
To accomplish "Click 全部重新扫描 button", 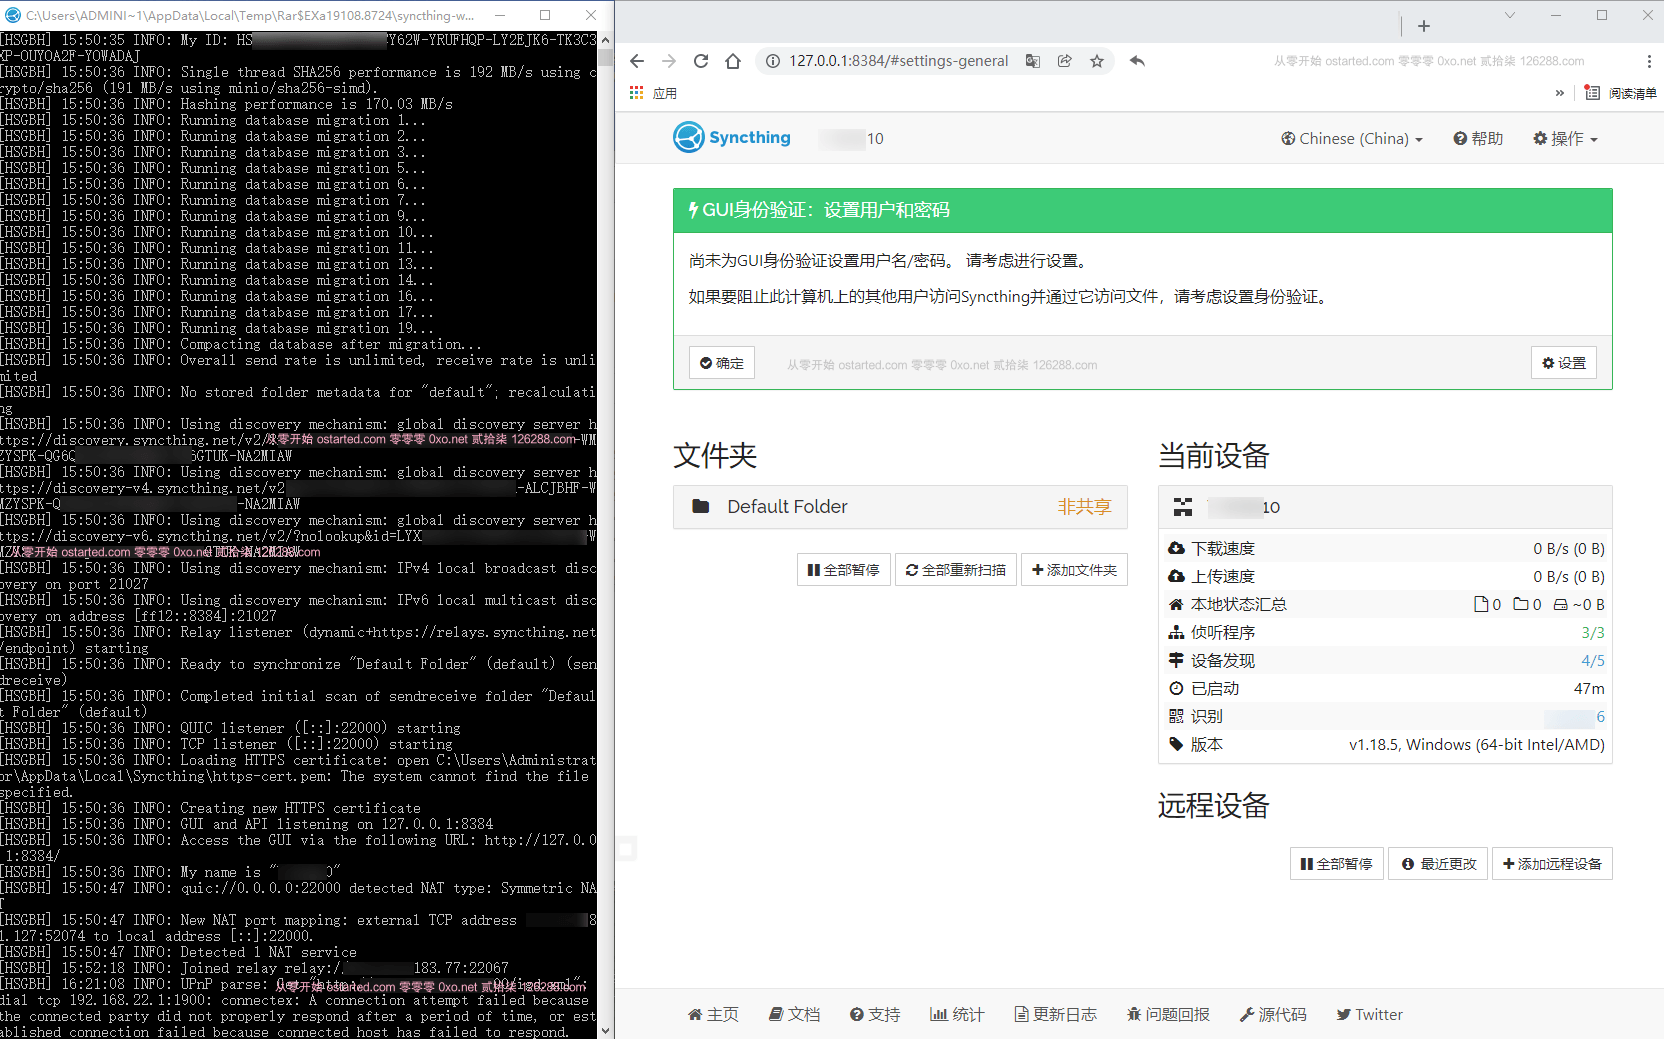I will pyautogui.click(x=955, y=570).
